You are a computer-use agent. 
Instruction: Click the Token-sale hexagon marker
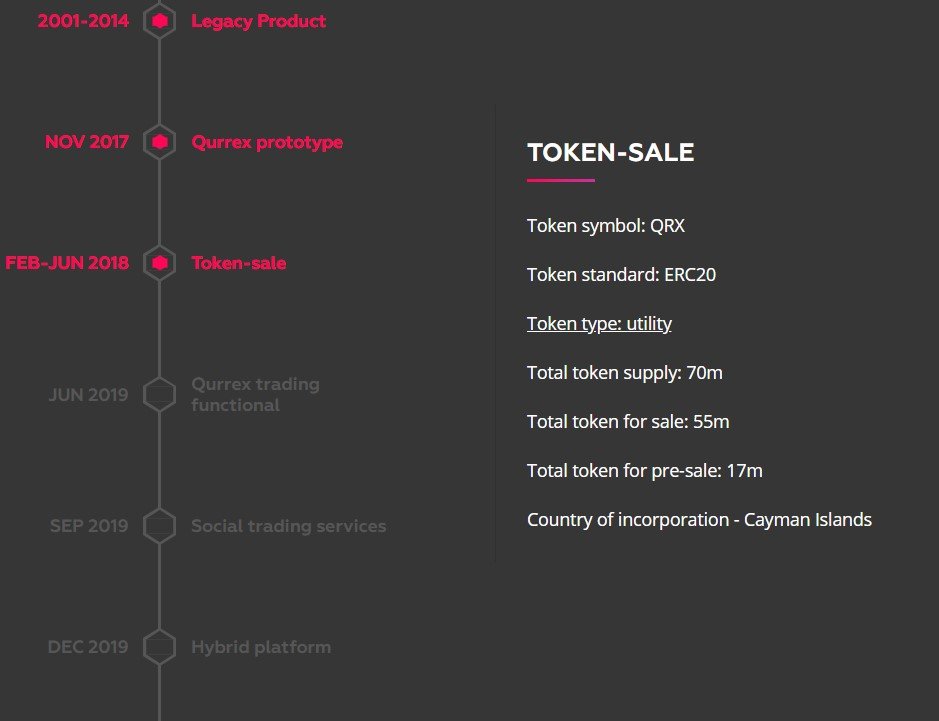click(159, 263)
